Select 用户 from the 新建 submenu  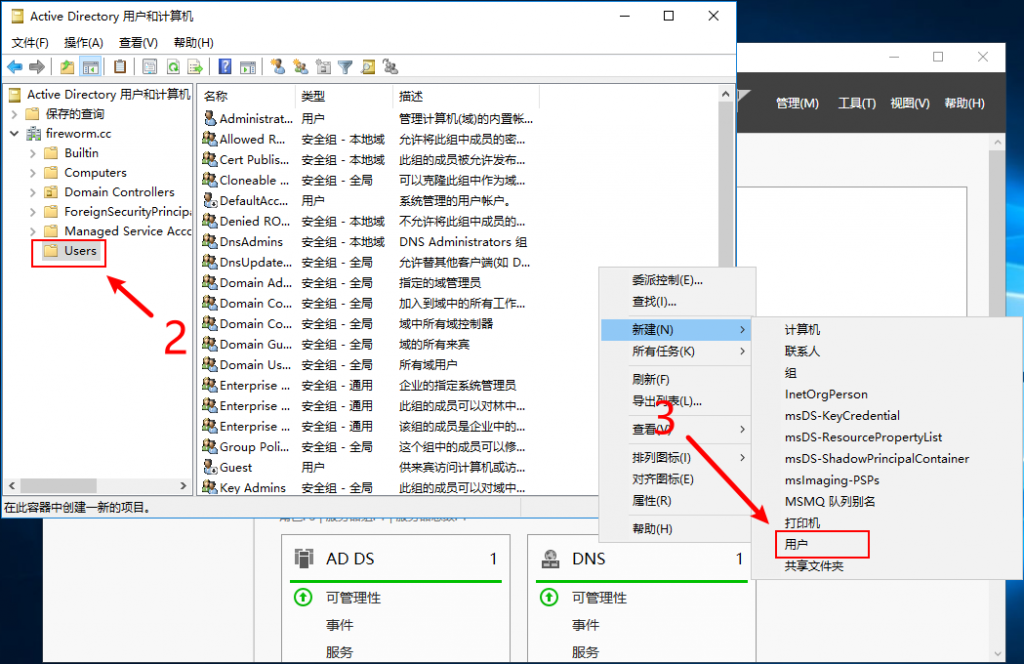[x=796, y=545]
